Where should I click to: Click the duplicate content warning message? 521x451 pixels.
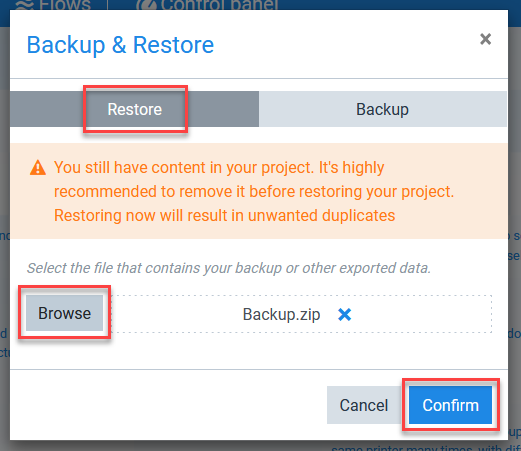pos(254,191)
